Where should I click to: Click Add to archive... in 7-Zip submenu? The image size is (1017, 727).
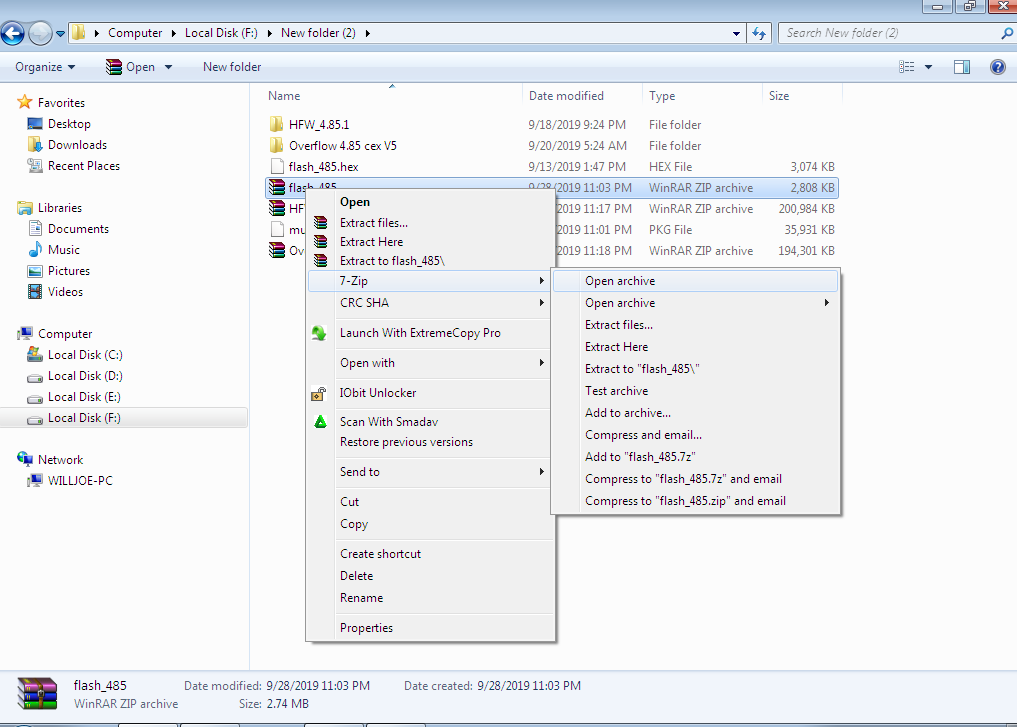[x=695, y=413]
